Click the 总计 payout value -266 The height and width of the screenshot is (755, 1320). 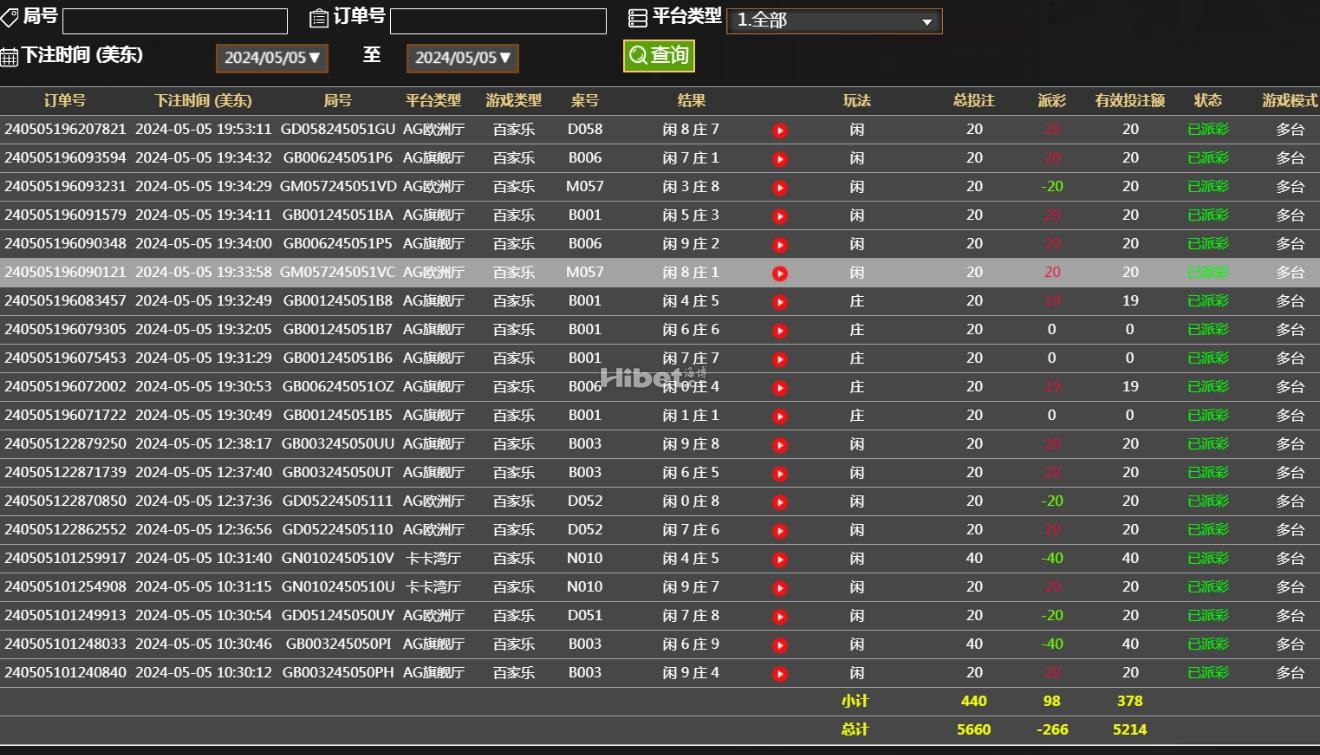(x=1052, y=729)
